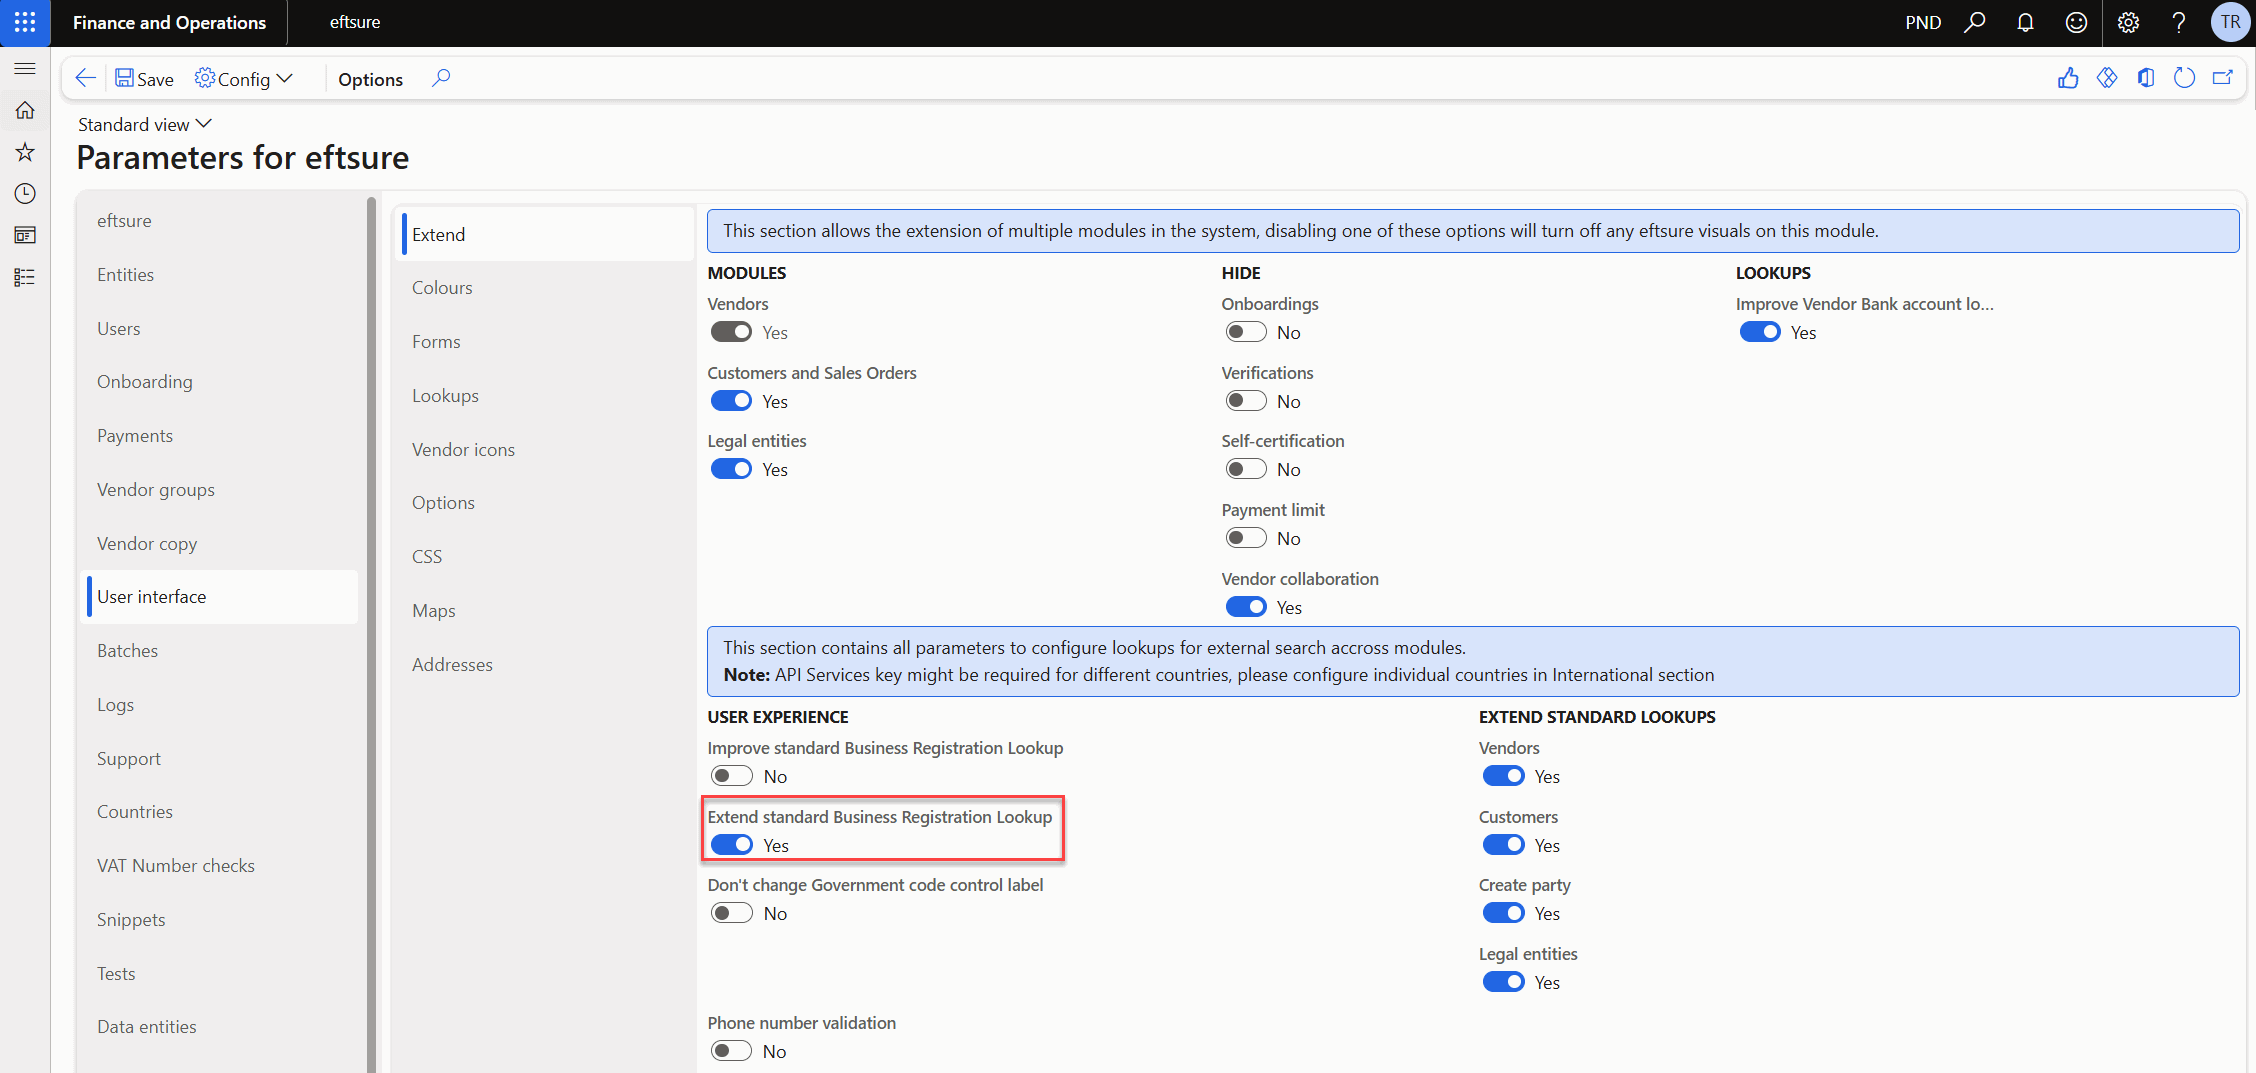Toggle Extend standard Business Registration Lookup
This screenshot has width=2256, height=1073.
tap(731, 845)
